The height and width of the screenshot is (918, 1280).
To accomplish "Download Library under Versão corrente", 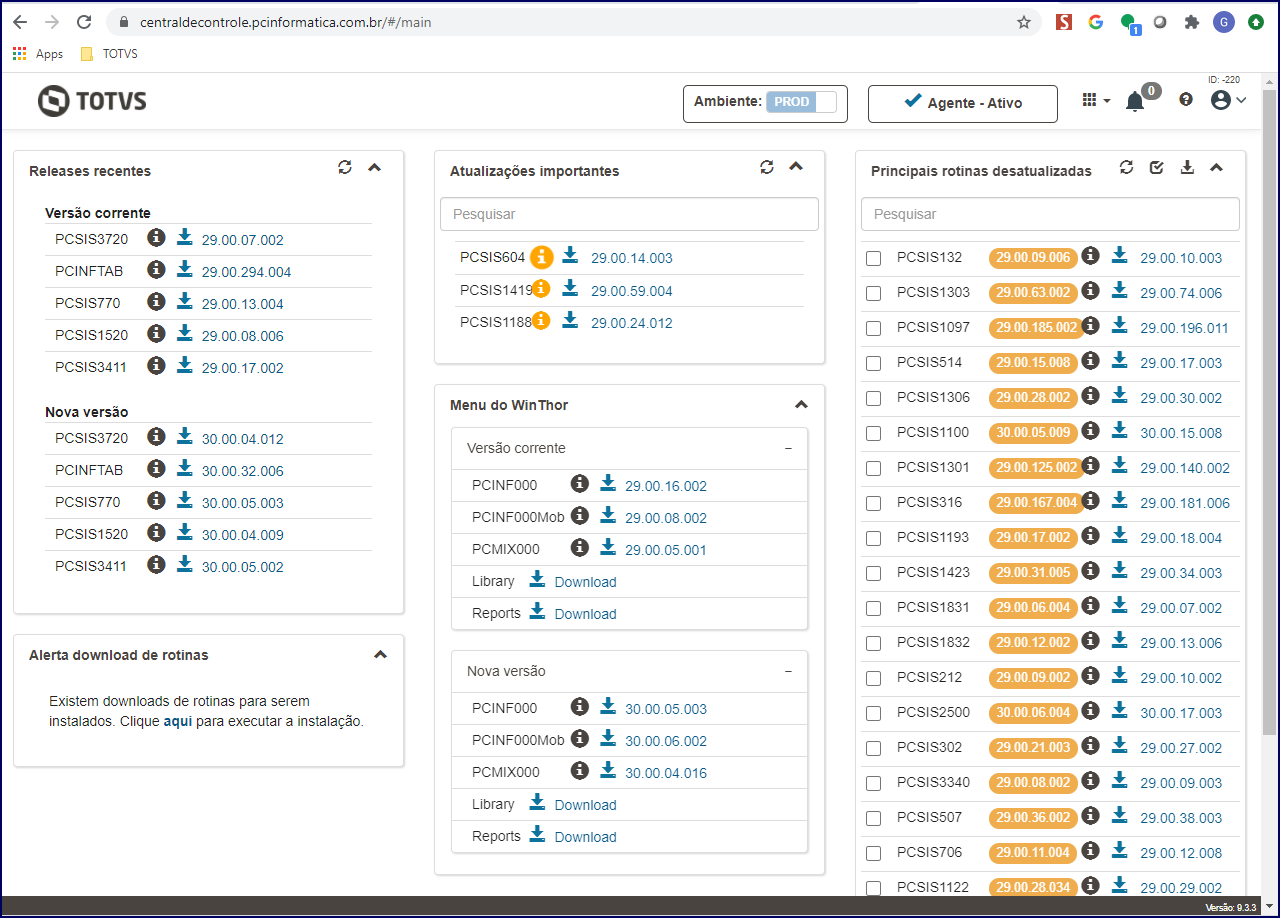I will (x=573, y=581).
